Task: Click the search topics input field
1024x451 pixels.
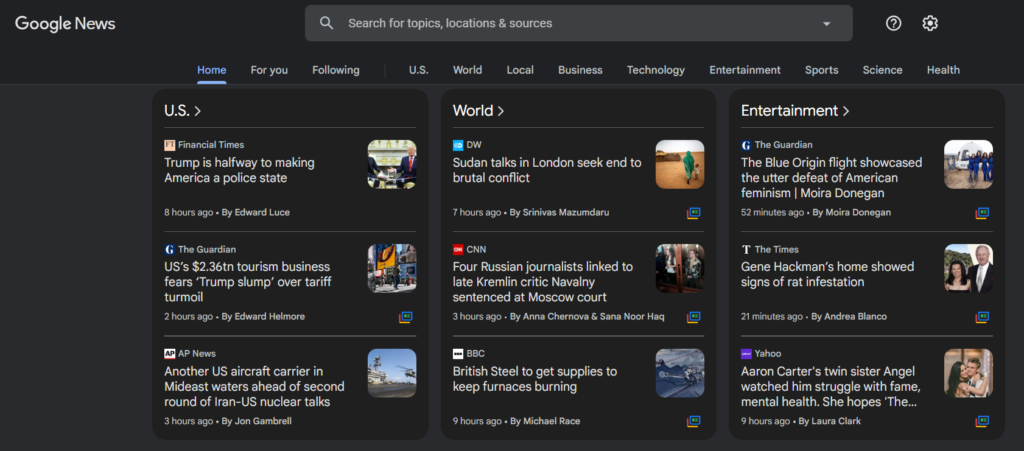Action: pyautogui.click(x=579, y=23)
